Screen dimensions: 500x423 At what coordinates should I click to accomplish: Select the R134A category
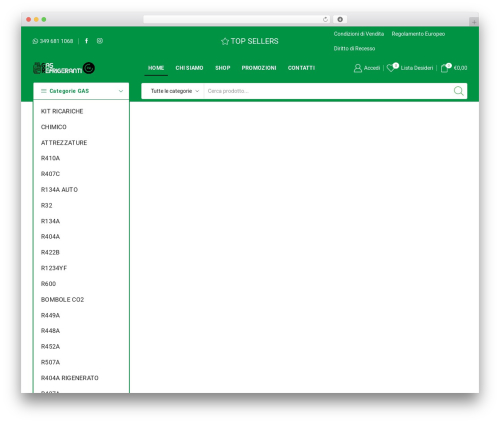pos(50,221)
